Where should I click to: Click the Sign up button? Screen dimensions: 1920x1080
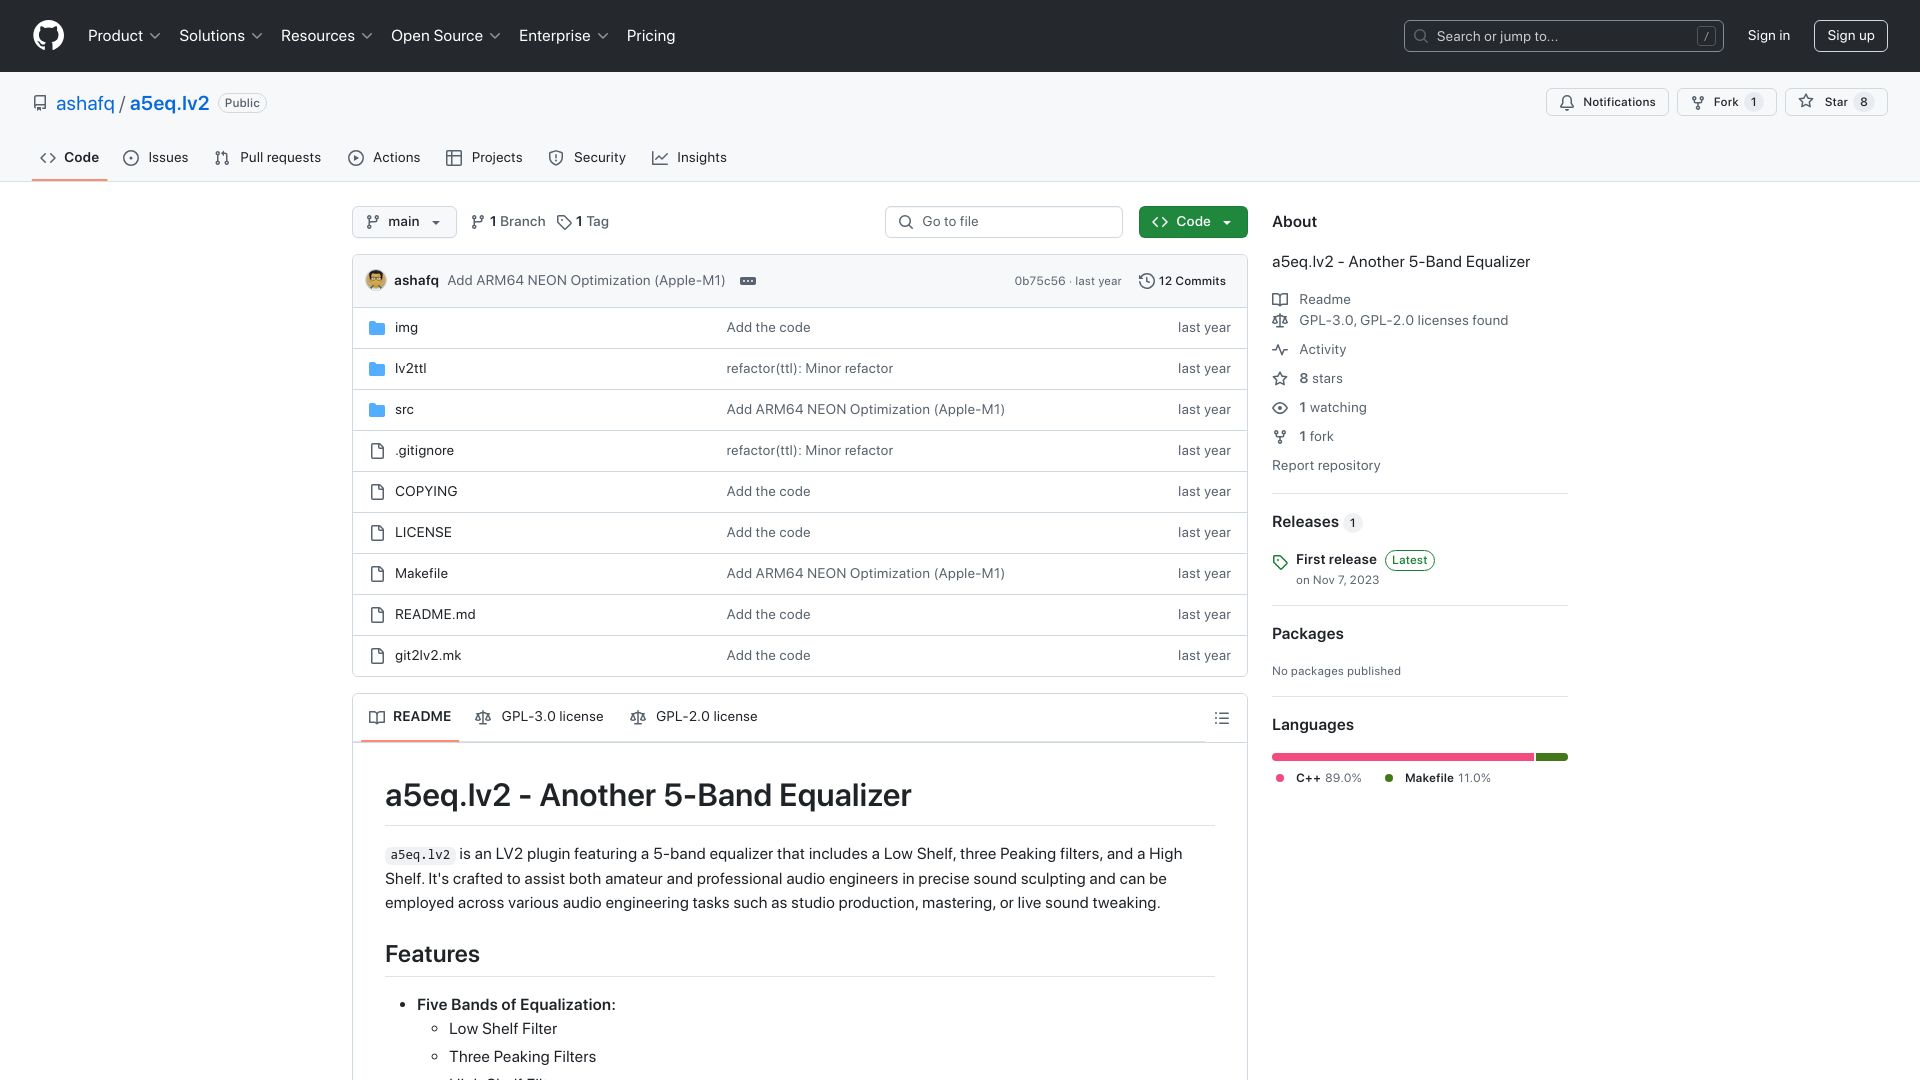coord(1850,36)
